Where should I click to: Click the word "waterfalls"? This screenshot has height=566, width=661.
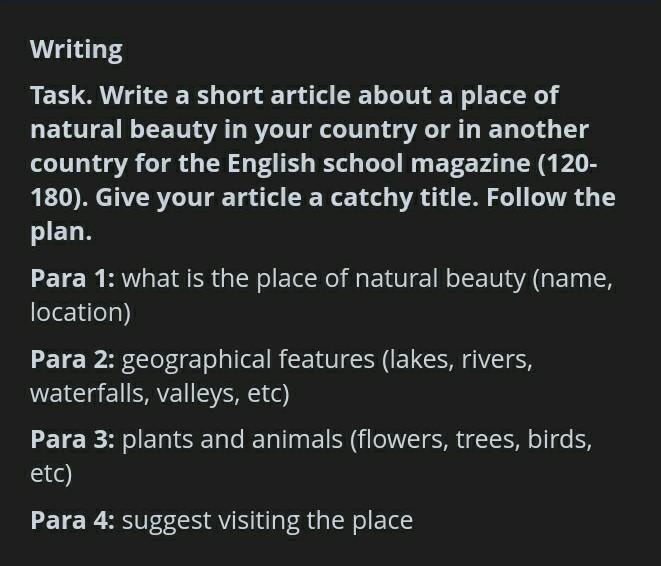tap(87, 393)
